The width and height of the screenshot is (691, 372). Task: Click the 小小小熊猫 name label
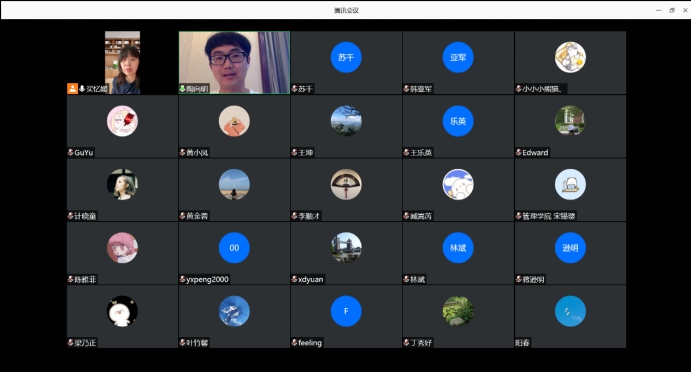click(542, 89)
